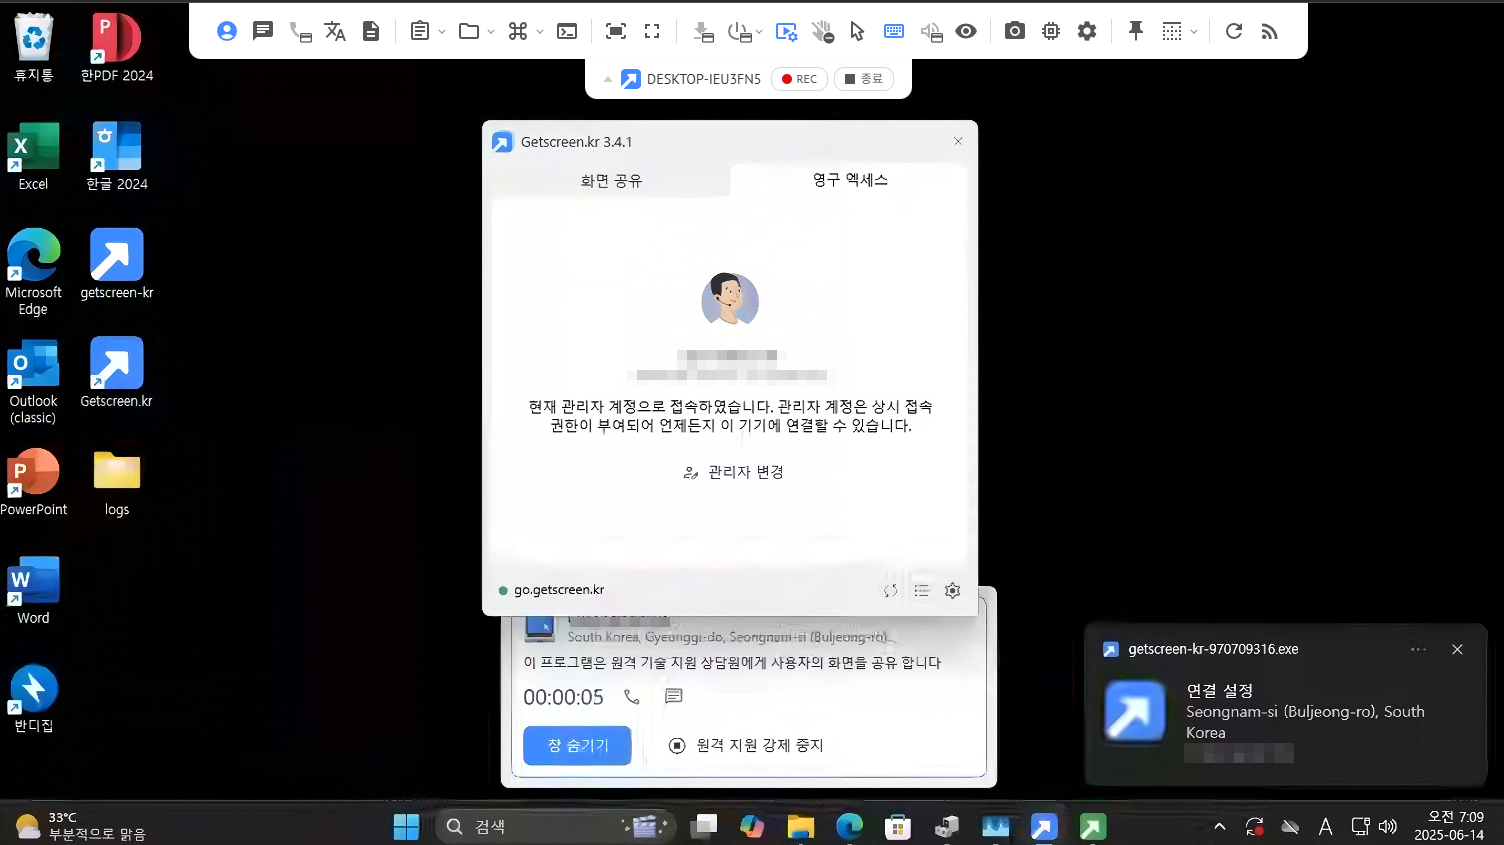Click the phone icon beside the session timer
1504x845 pixels.
(x=631, y=696)
